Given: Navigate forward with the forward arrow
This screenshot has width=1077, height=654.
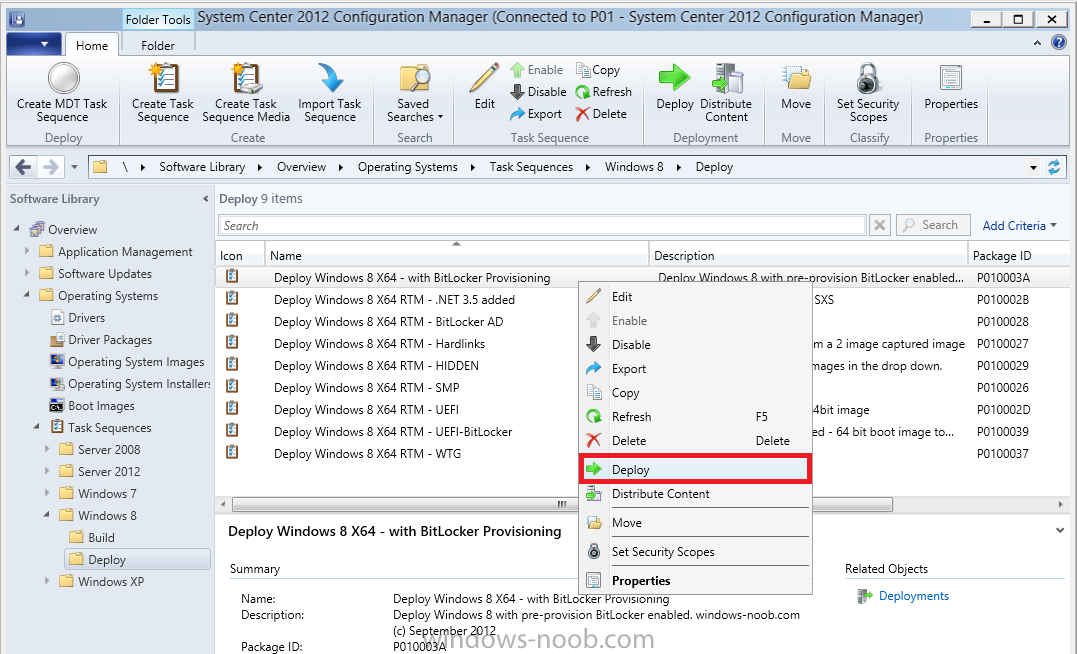Looking at the screenshot, I should (51, 167).
